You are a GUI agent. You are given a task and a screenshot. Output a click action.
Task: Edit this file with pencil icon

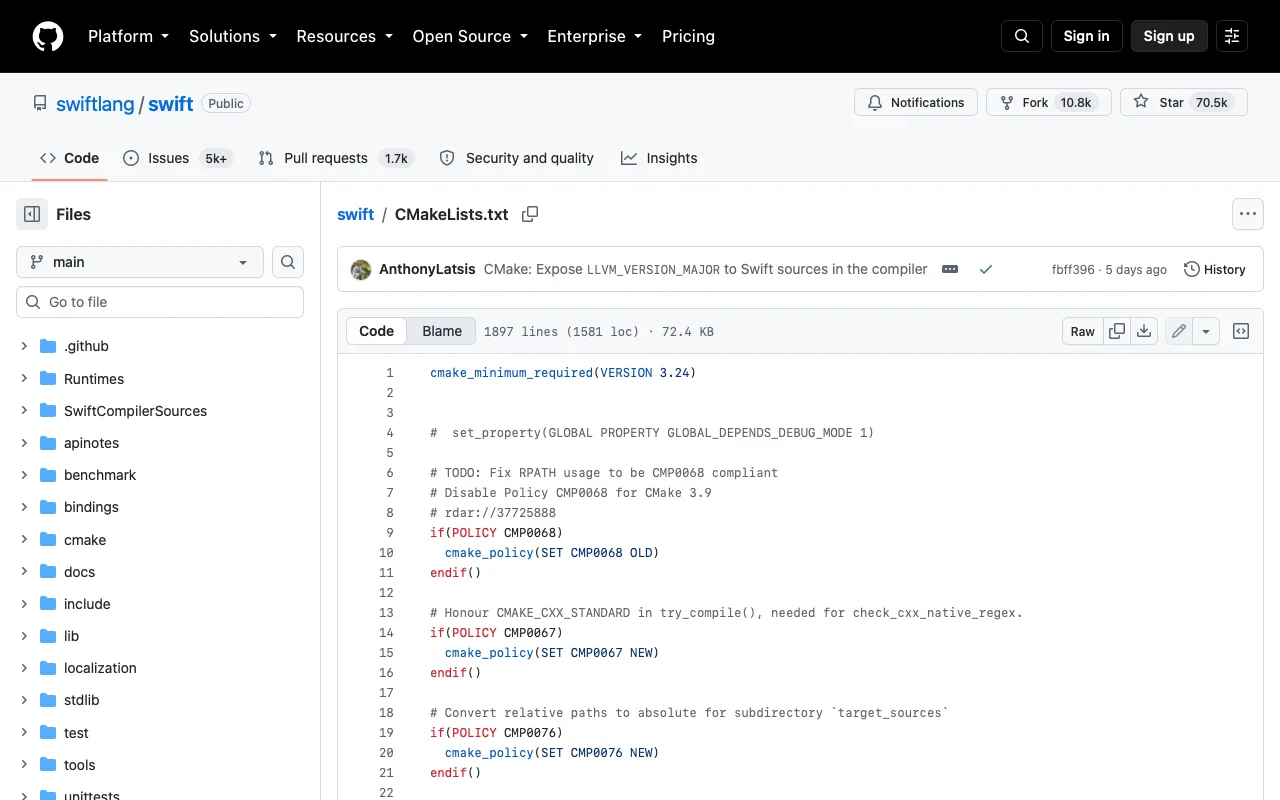[1179, 331]
